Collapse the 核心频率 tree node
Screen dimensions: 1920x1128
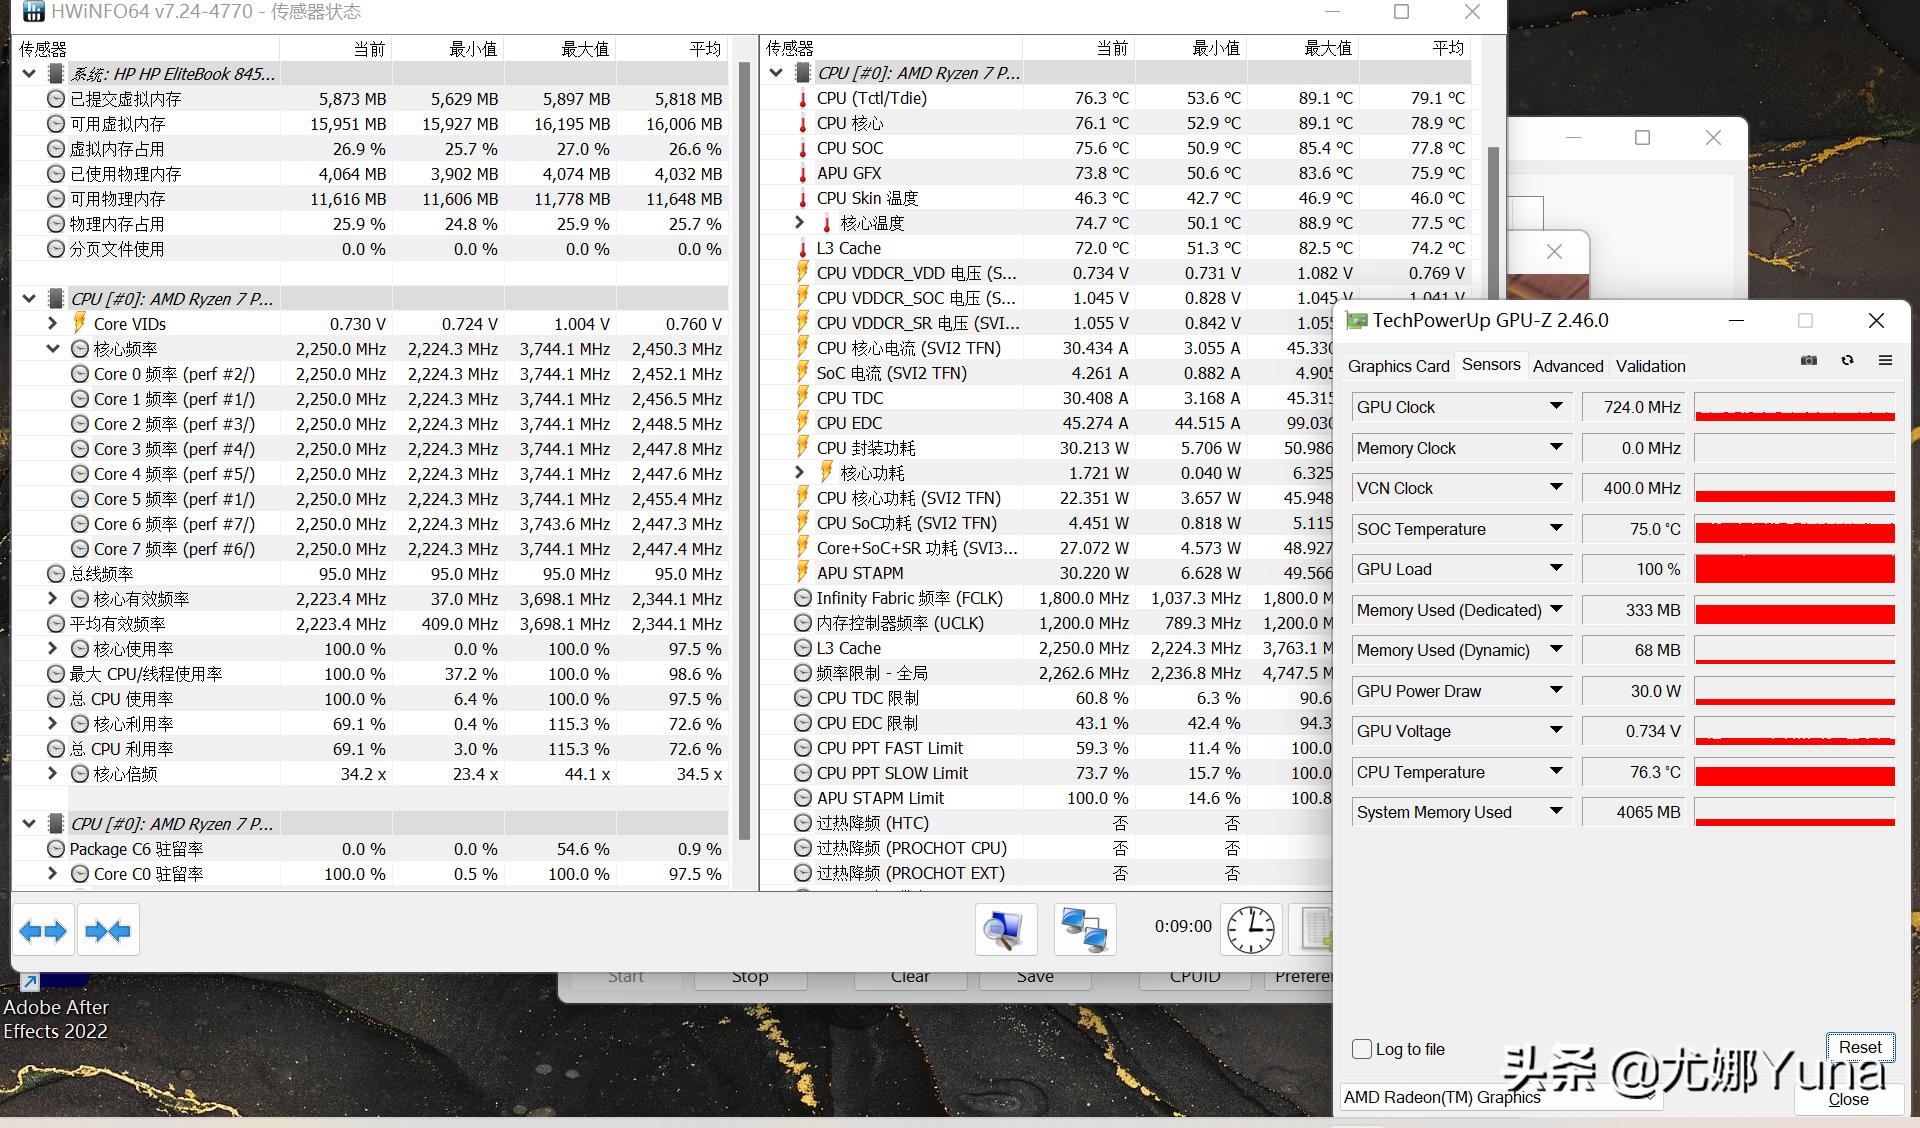point(53,349)
